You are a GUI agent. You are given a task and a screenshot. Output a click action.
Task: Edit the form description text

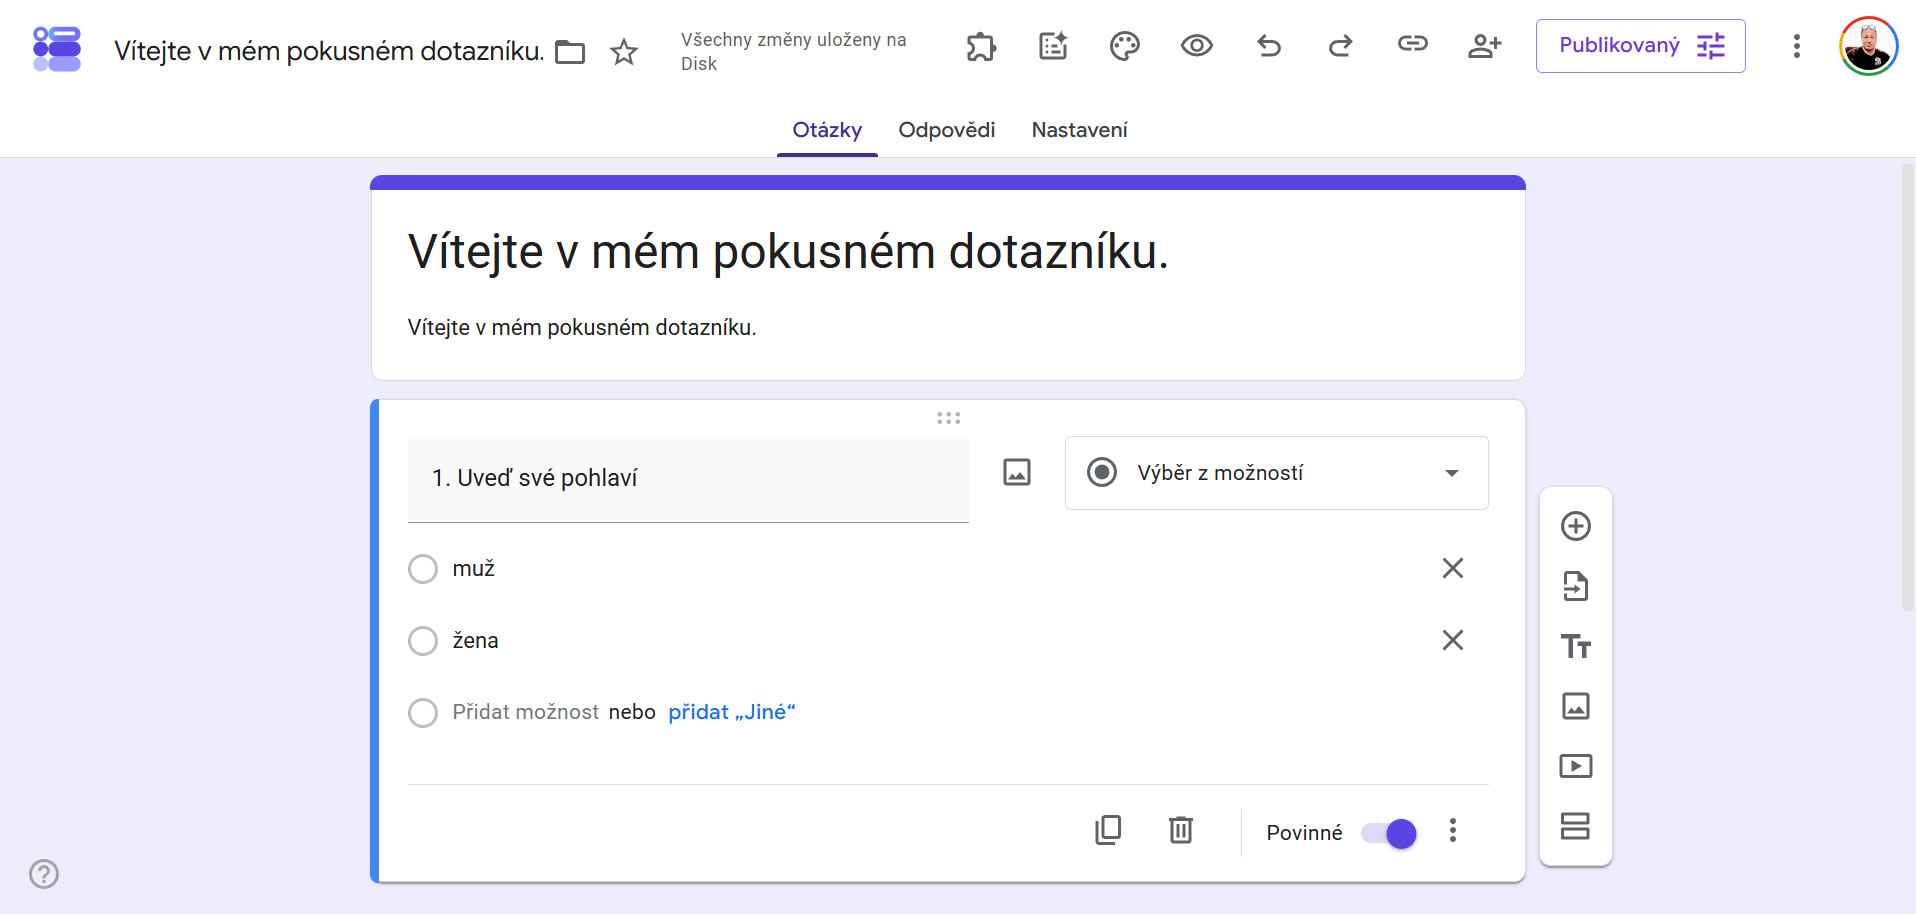pyautogui.click(x=582, y=328)
